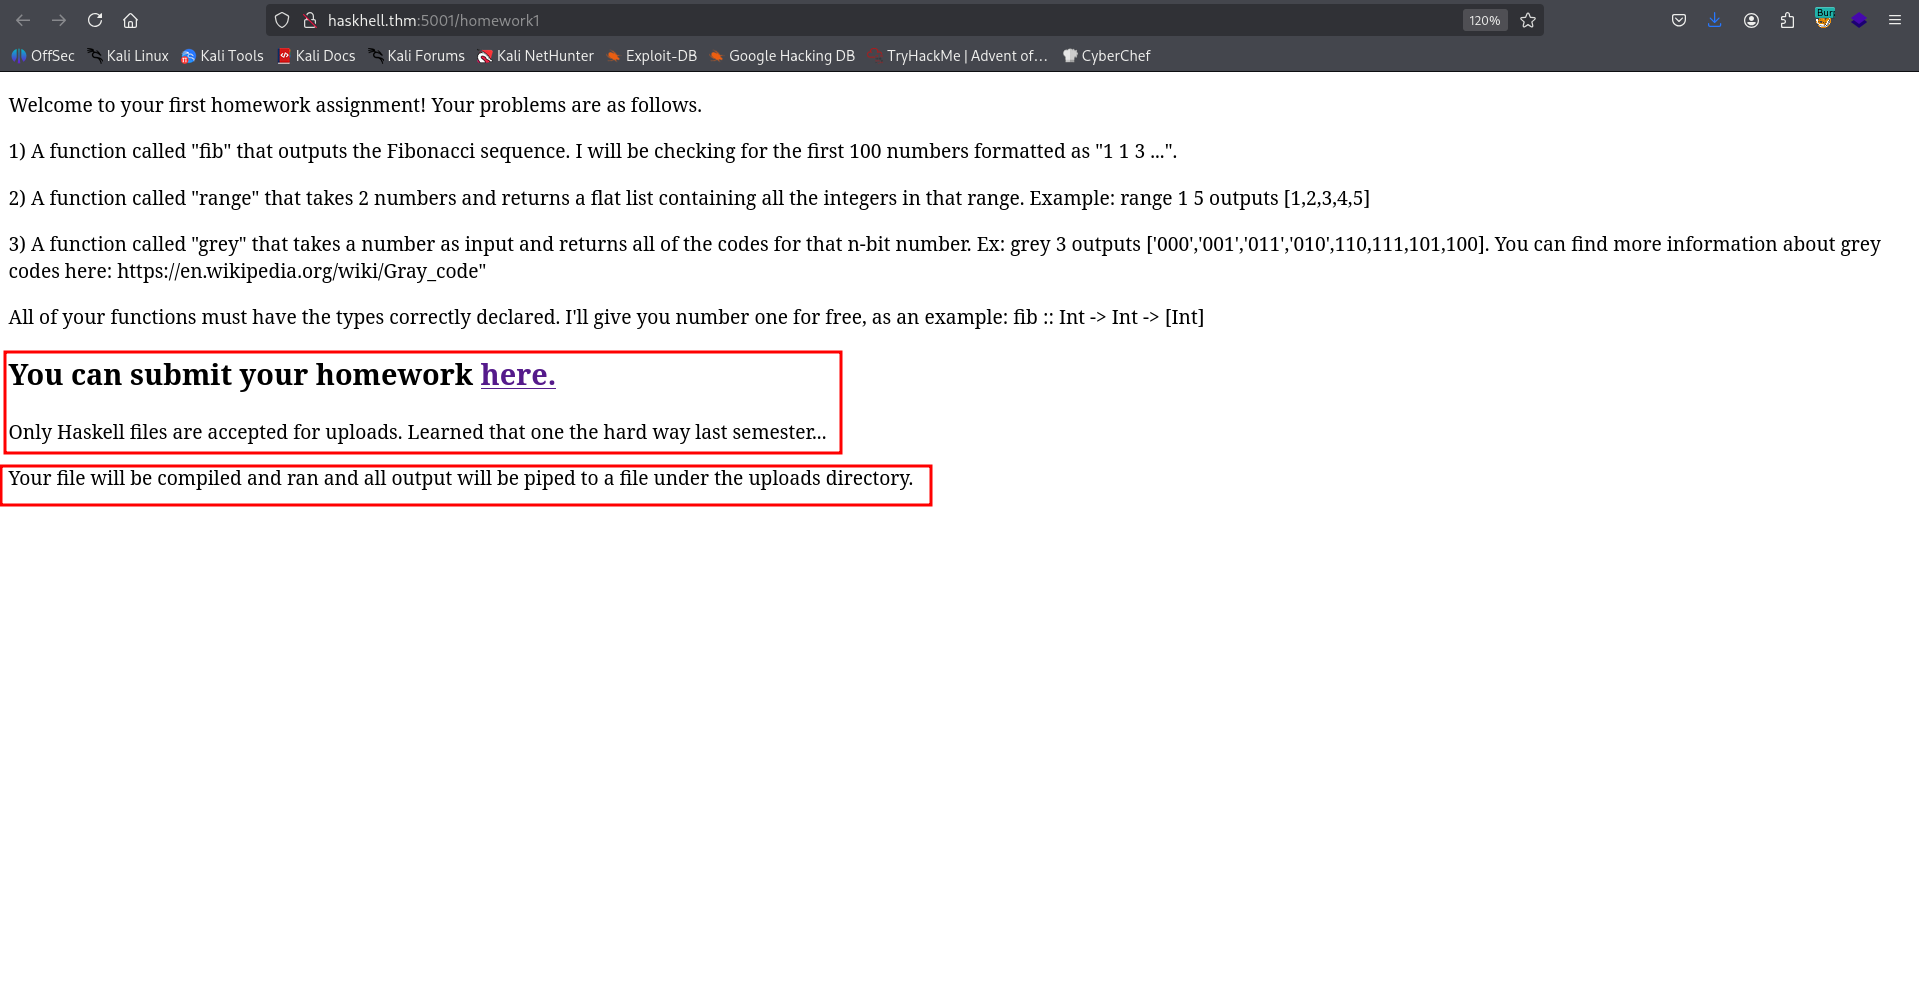The height and width of the screenshot is (1000, 1919).
Task: Open the Kali Tools bookmark
Action: point(222,56)
